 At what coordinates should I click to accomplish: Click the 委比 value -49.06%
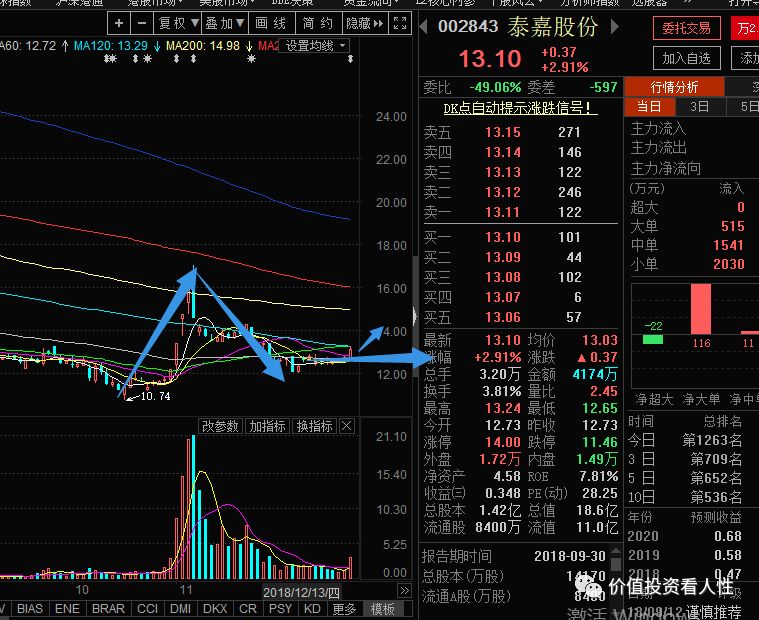click(x=495, y=87)
